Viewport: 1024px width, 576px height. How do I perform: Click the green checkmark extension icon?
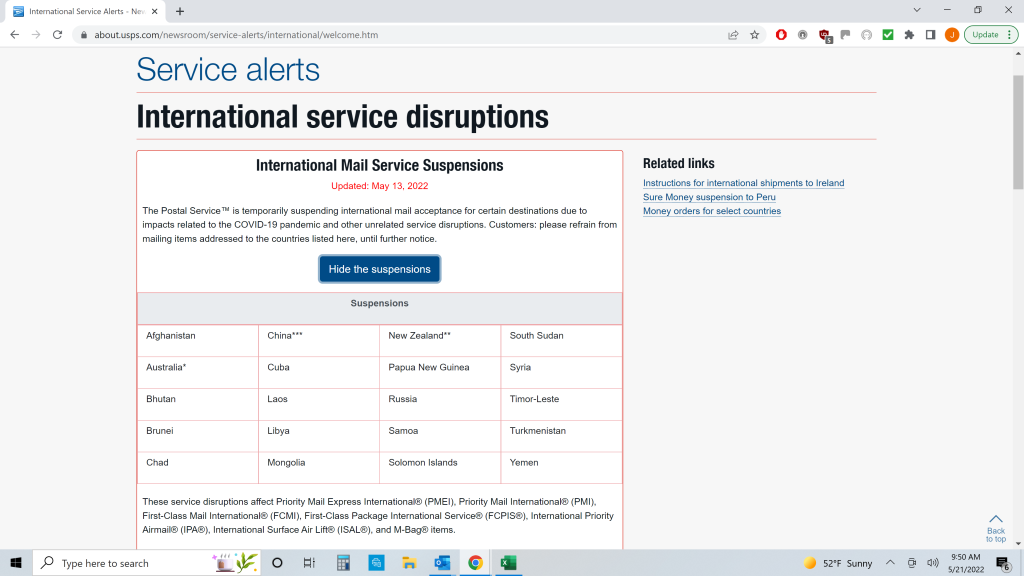point(888,34)
